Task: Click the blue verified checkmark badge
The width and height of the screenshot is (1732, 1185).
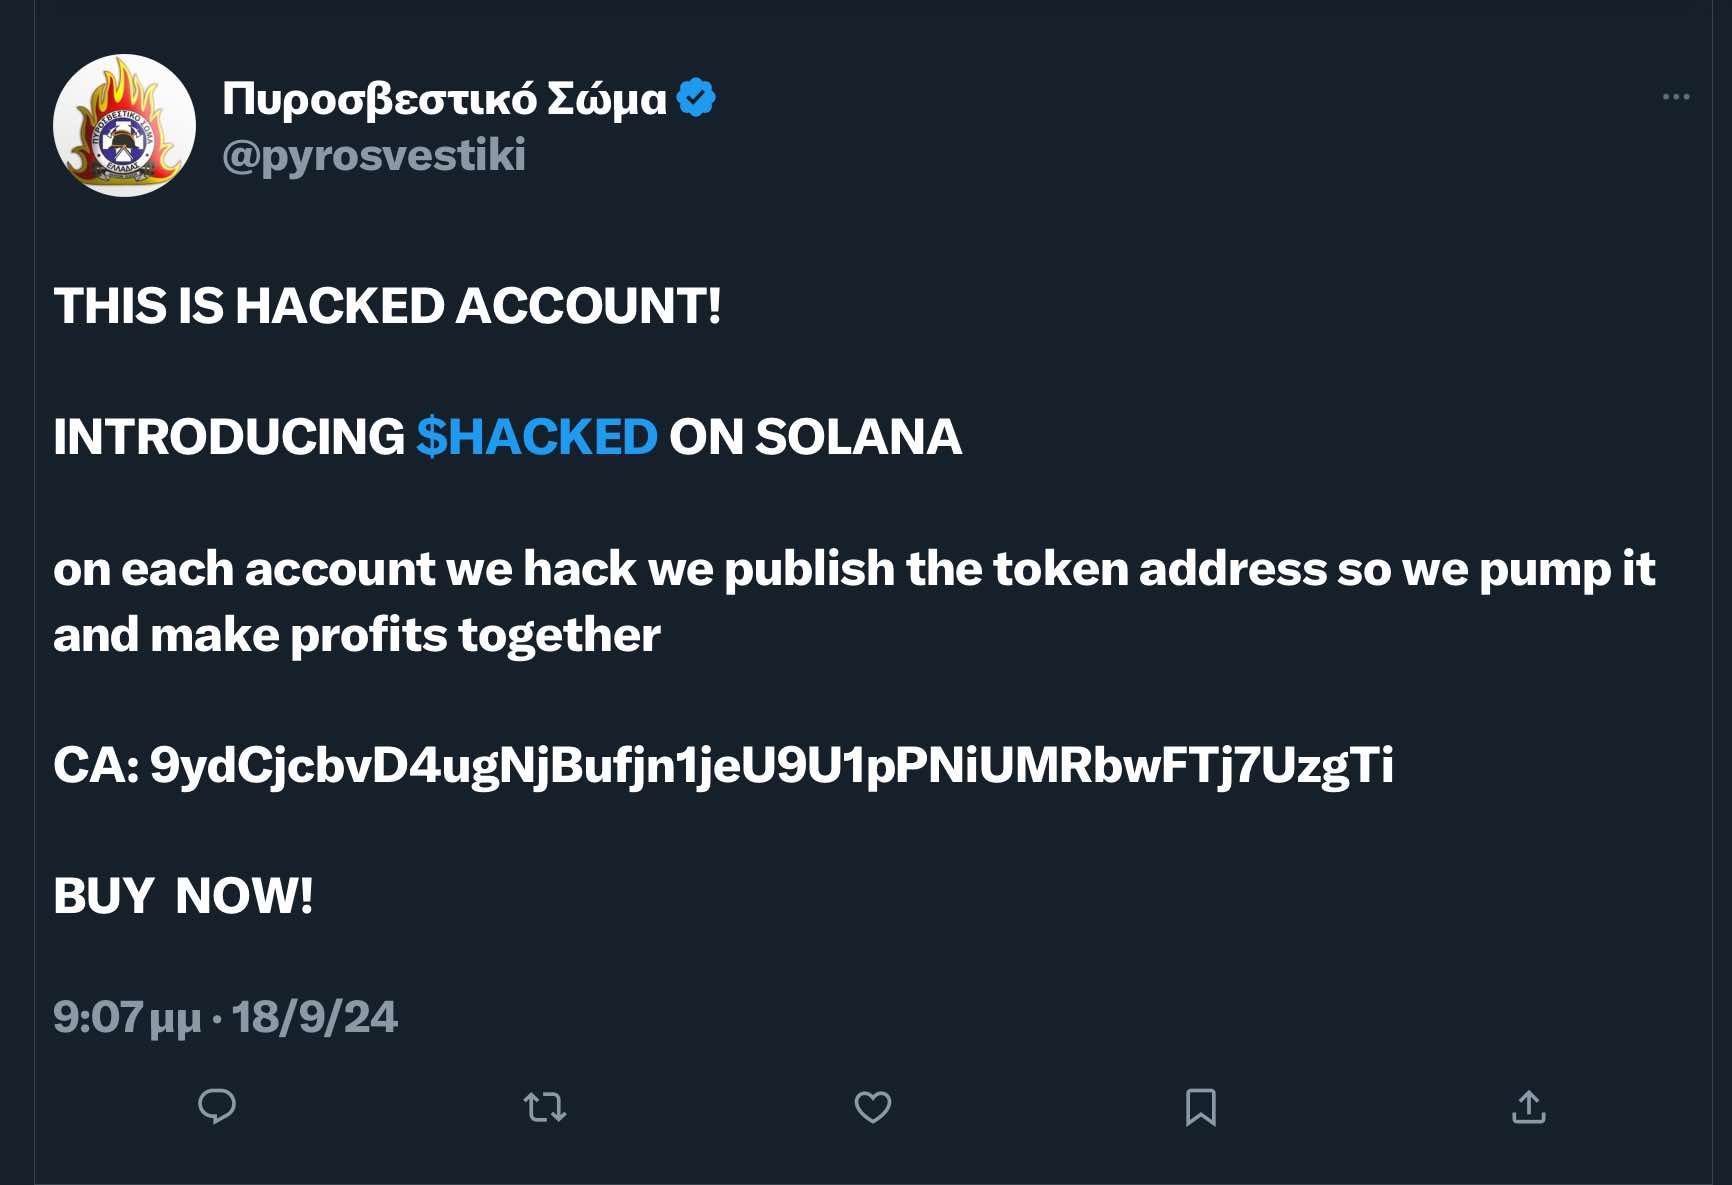Action: [x=696, y=98]
